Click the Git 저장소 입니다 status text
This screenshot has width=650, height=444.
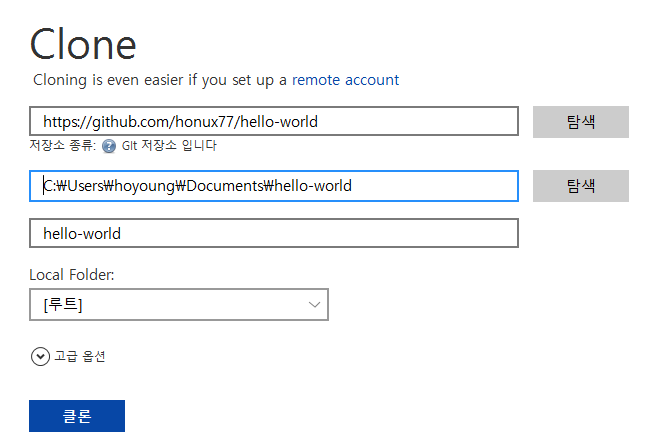[169, 146]
